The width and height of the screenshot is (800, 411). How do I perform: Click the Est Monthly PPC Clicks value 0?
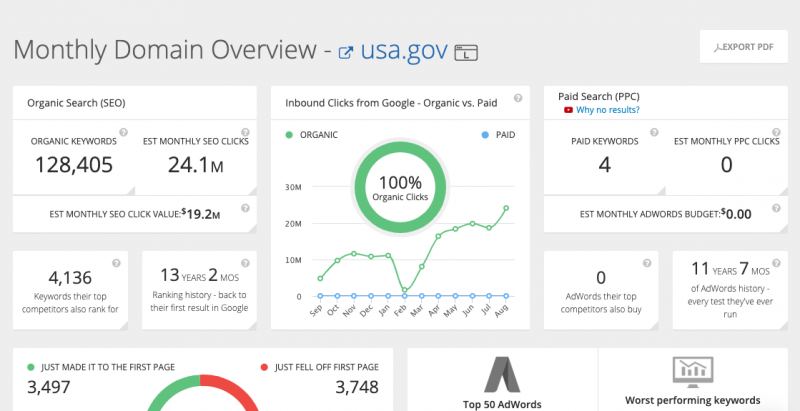pyautogui.click(x=727, y=165)
